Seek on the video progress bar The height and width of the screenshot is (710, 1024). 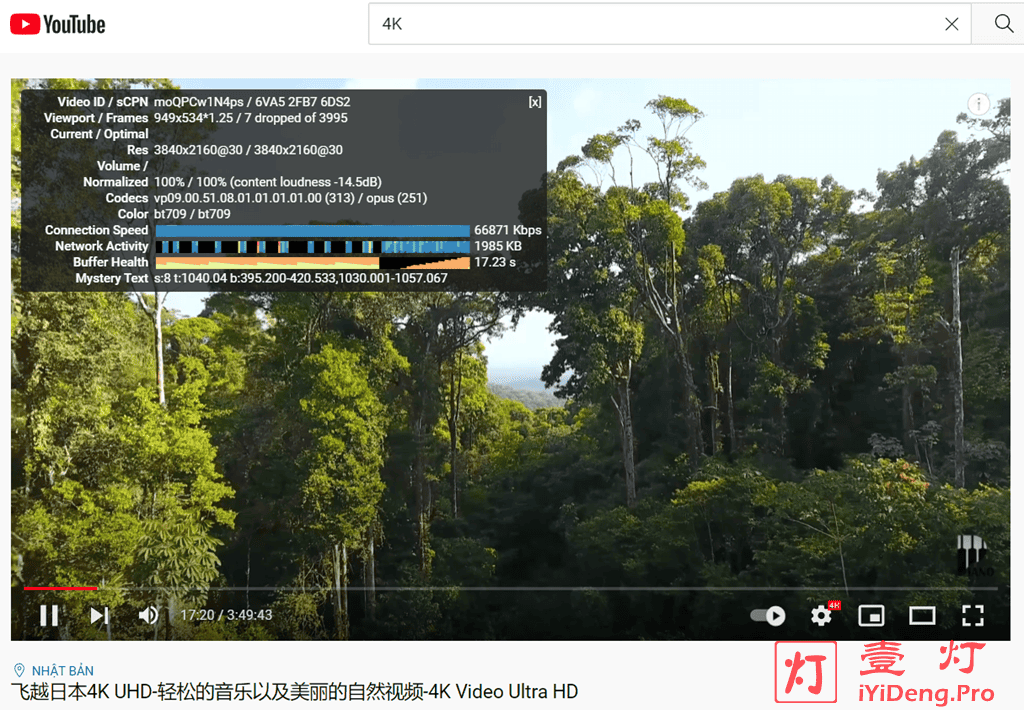[511, 589]
